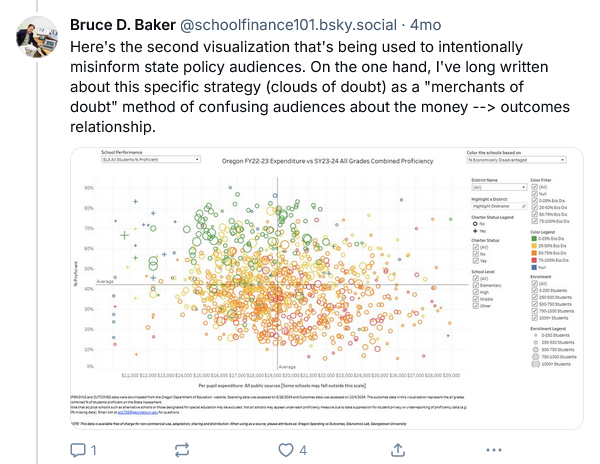Open Bruce D. Baker's profile avatar
600x464 pixels.
36,37
